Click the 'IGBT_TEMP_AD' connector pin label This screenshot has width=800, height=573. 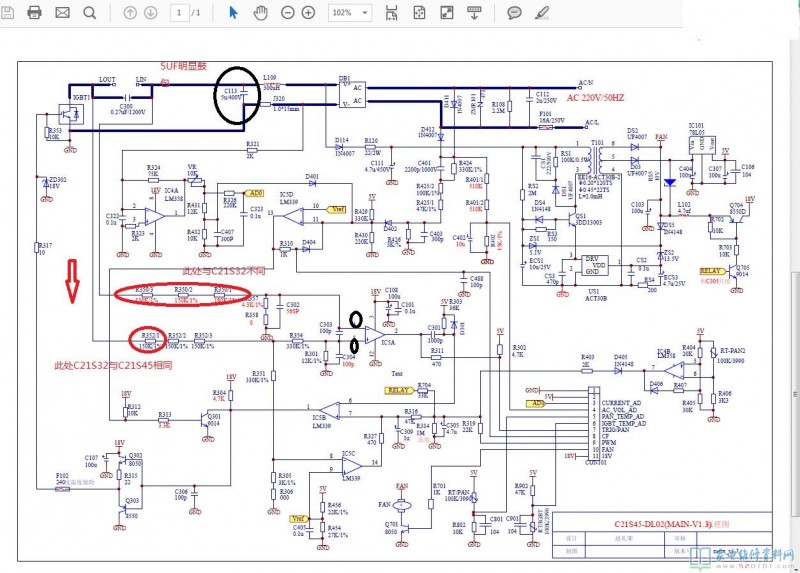[x=623, y=423]
